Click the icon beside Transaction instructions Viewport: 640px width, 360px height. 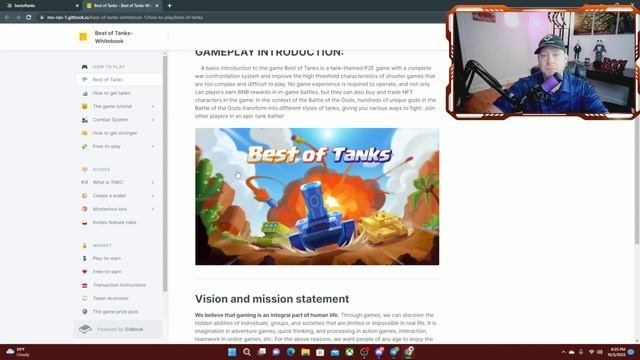click(84, 285)
